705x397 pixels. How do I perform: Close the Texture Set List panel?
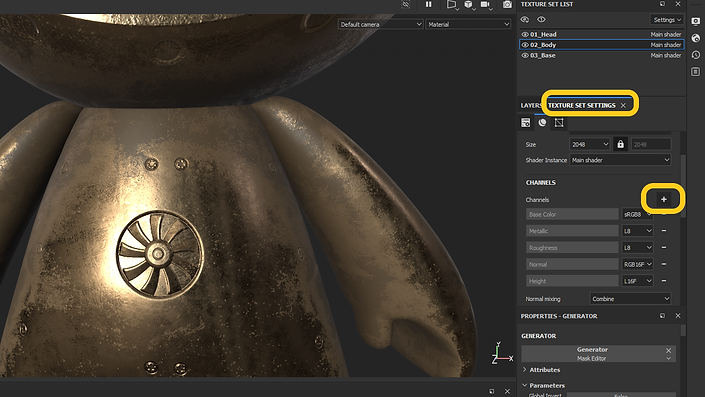point(678,4)
